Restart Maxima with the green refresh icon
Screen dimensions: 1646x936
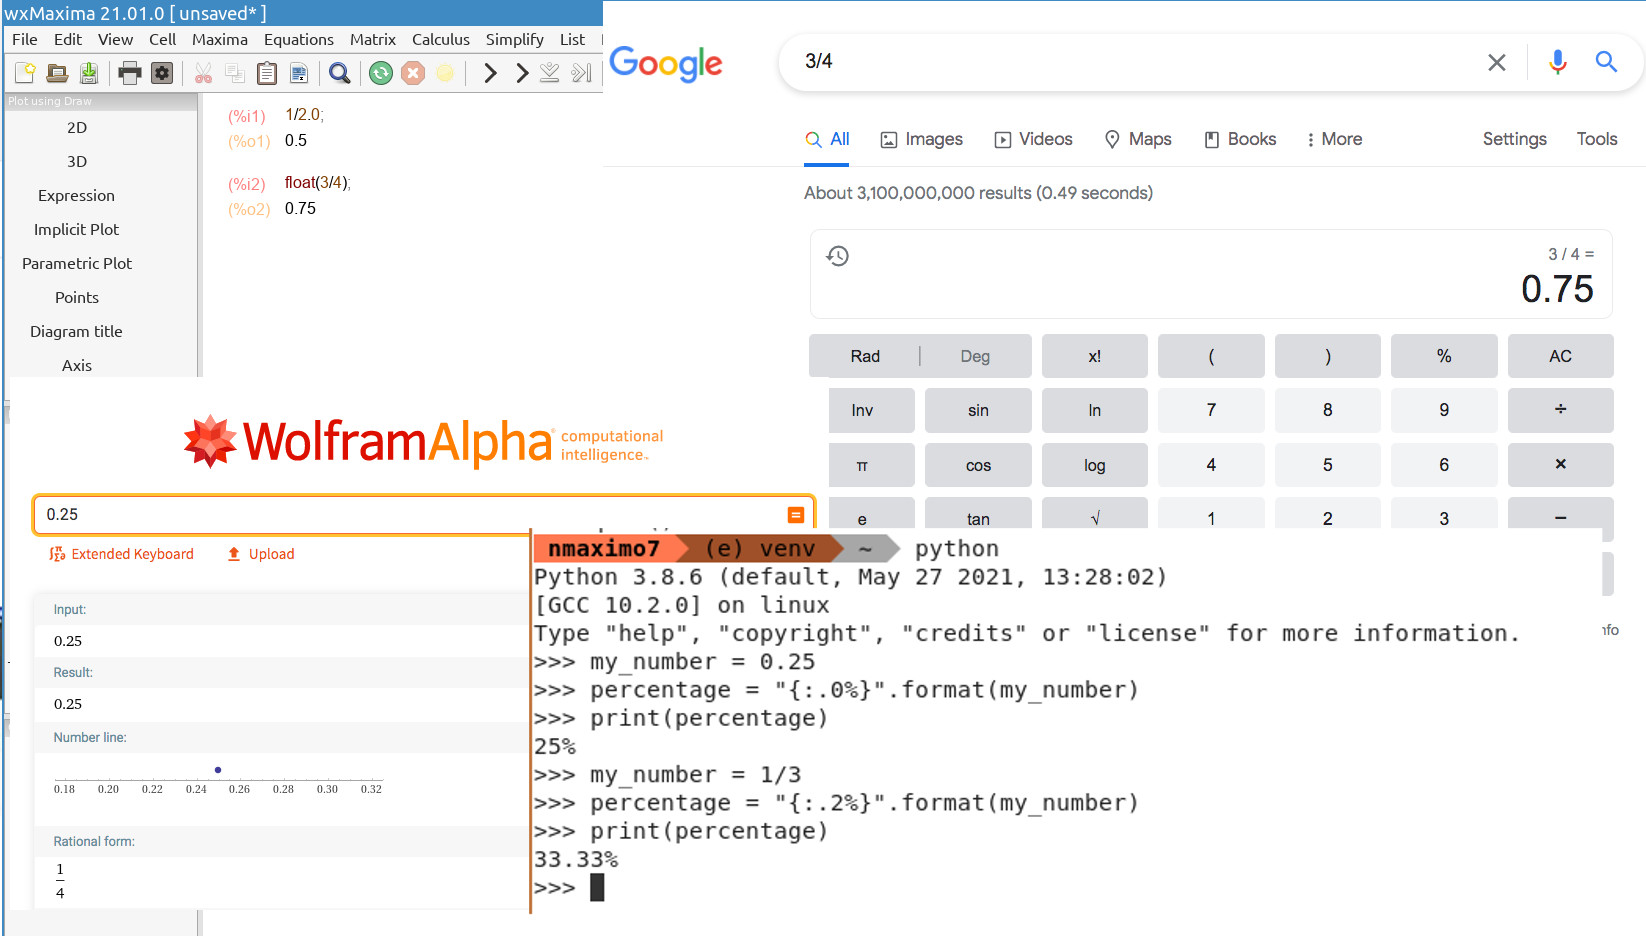(381, 73)
